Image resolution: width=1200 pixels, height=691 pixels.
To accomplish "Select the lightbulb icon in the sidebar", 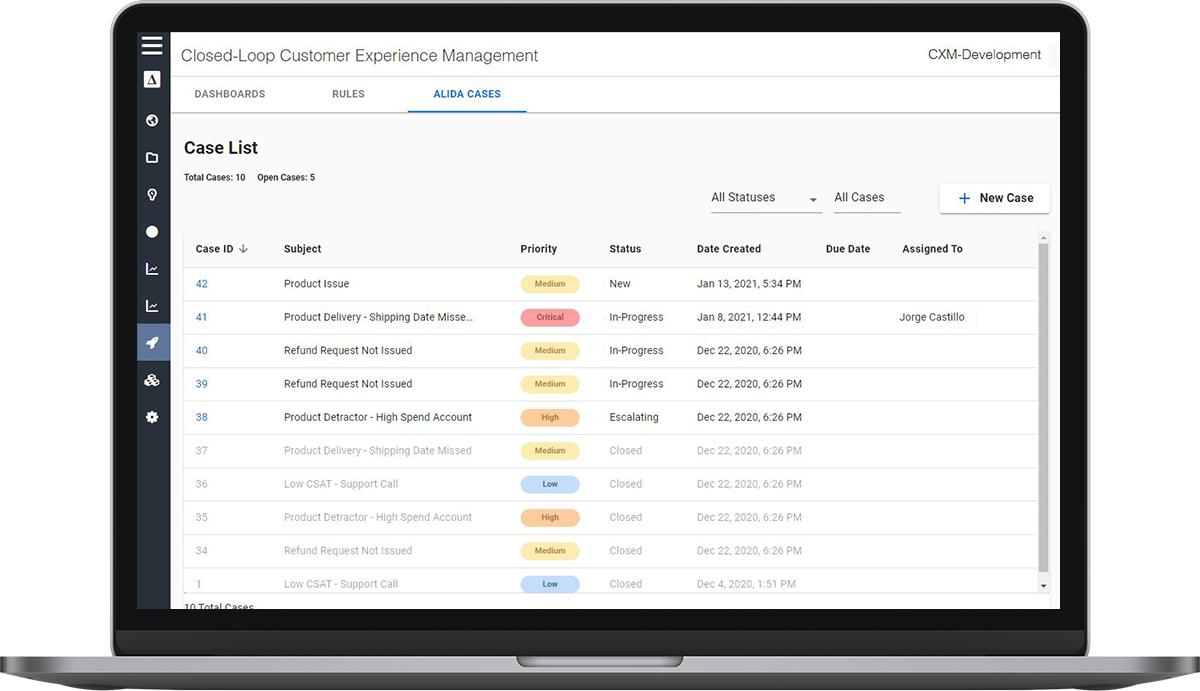I will (x=152, y=195).
